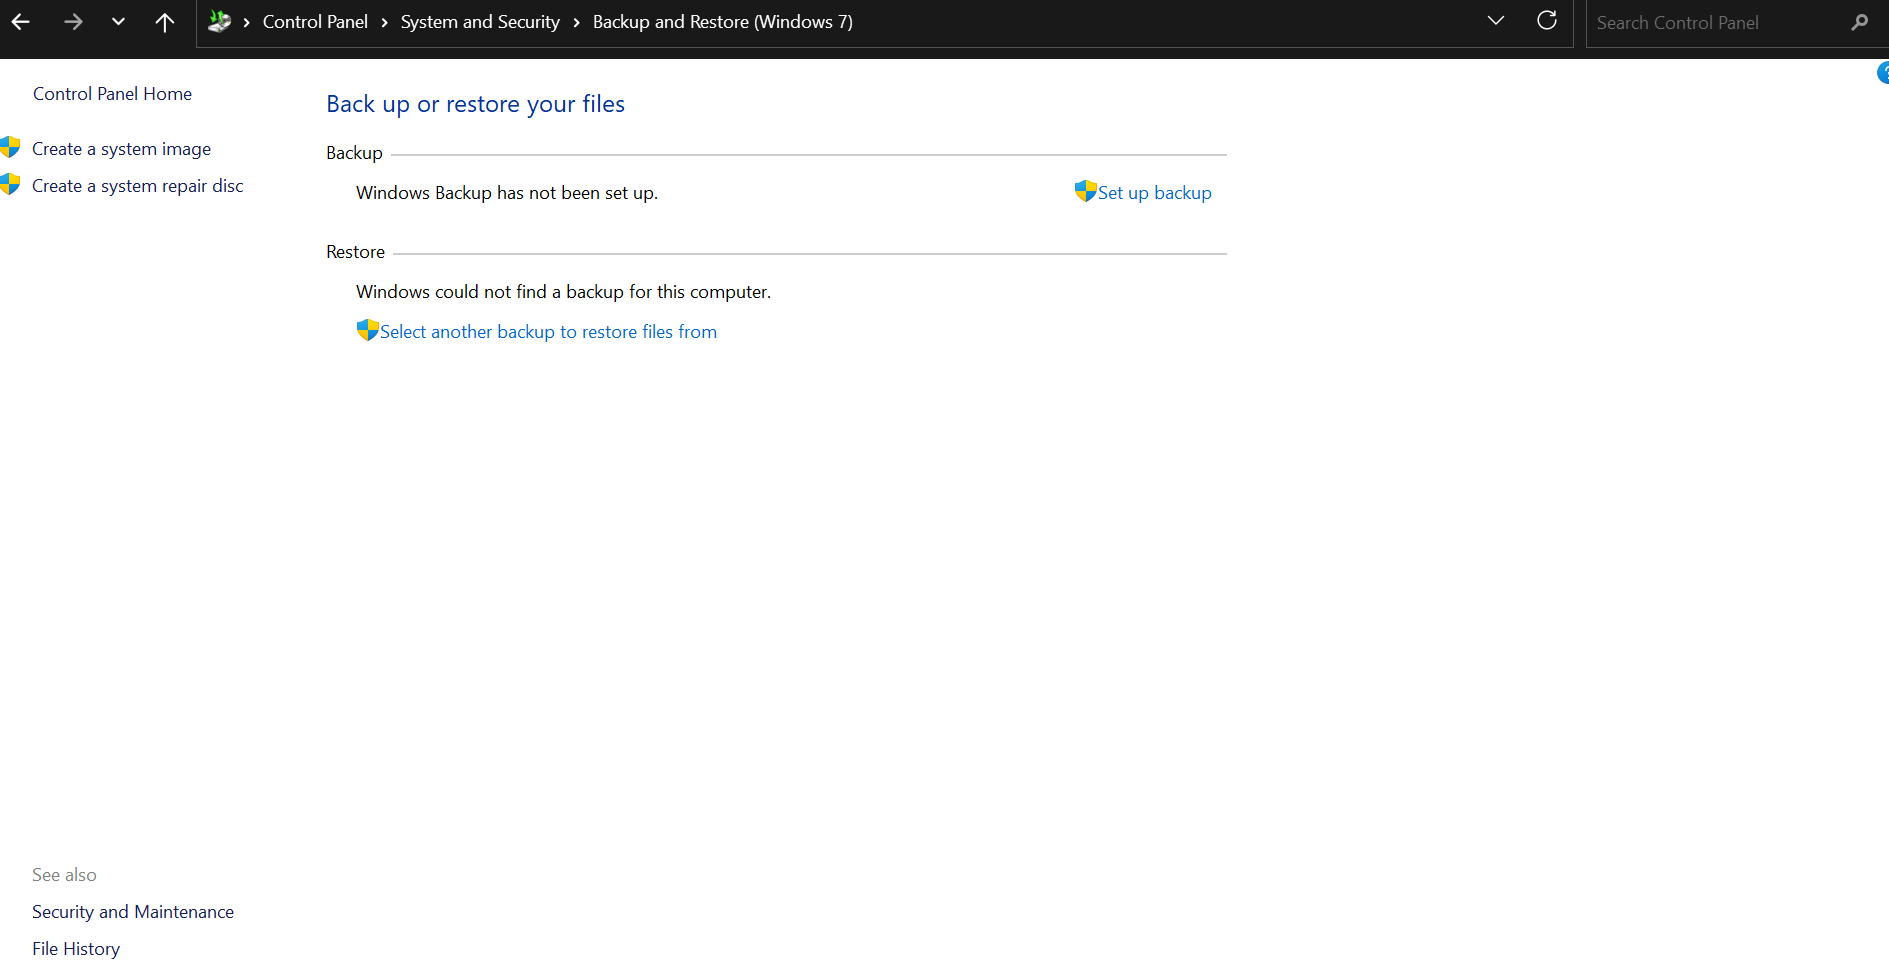Select Backup and Restore (Windows 7) breadcrumb
The height and width of the screenshot is (977, 1889).
[722, 22]
